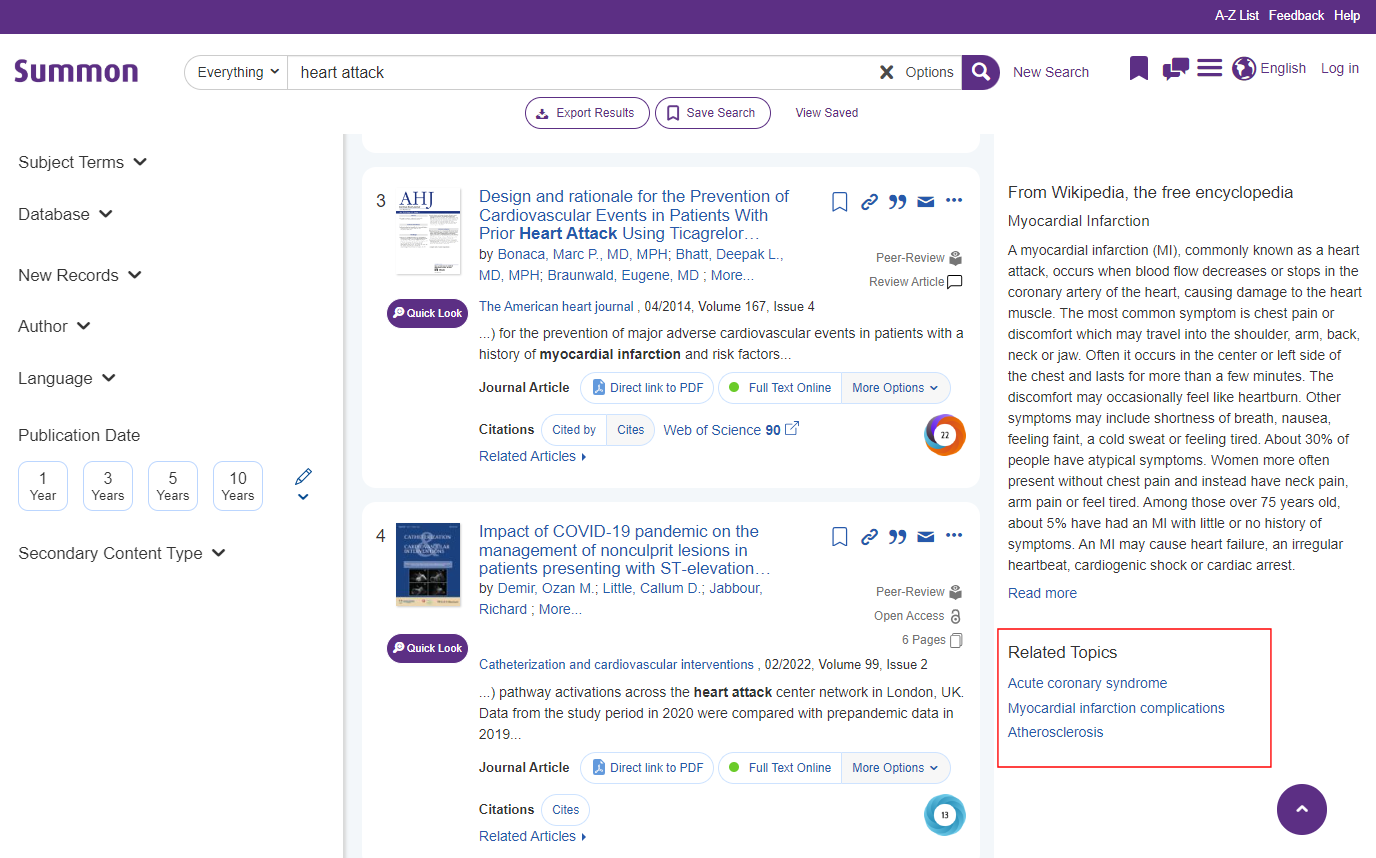Open more actions ellipsis for result 3
This screenshot has height=858, width=1376.
point(954,201)
